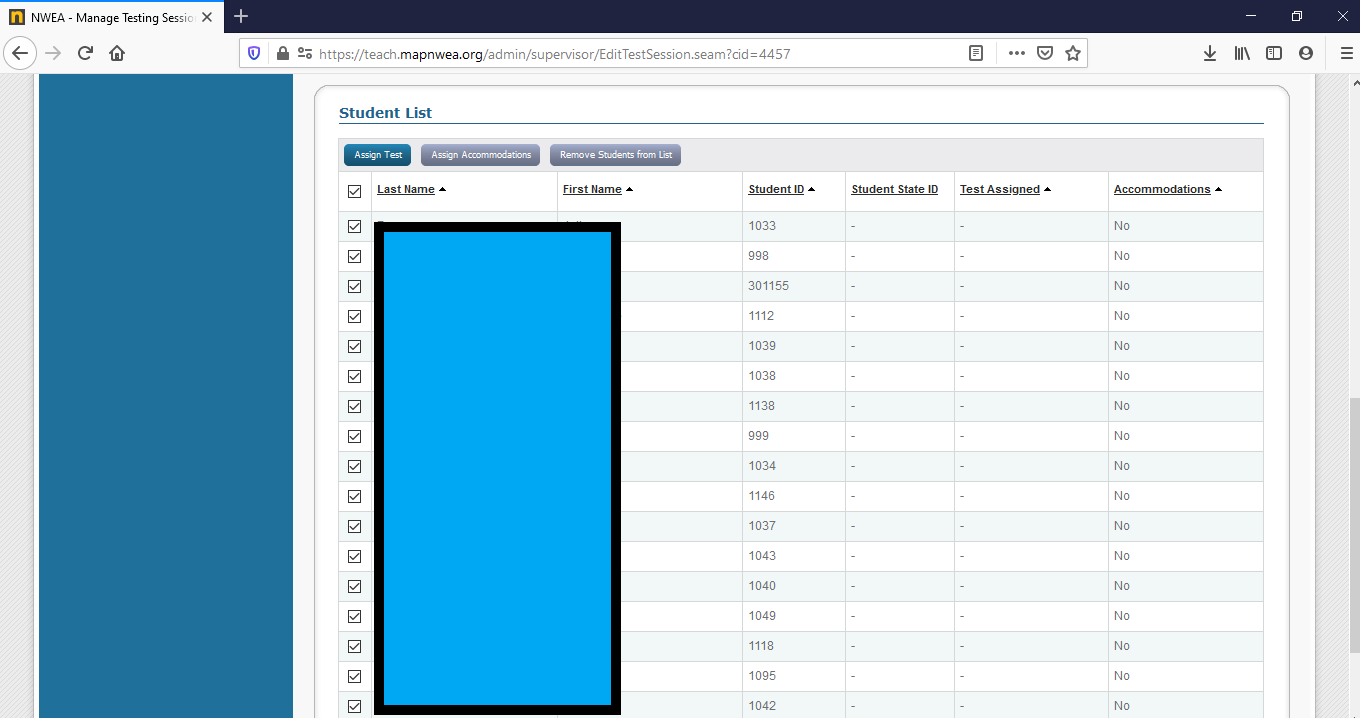1360x718 pixels.
Task: Open a new browser tab
Action: click(x=241, y=16)
